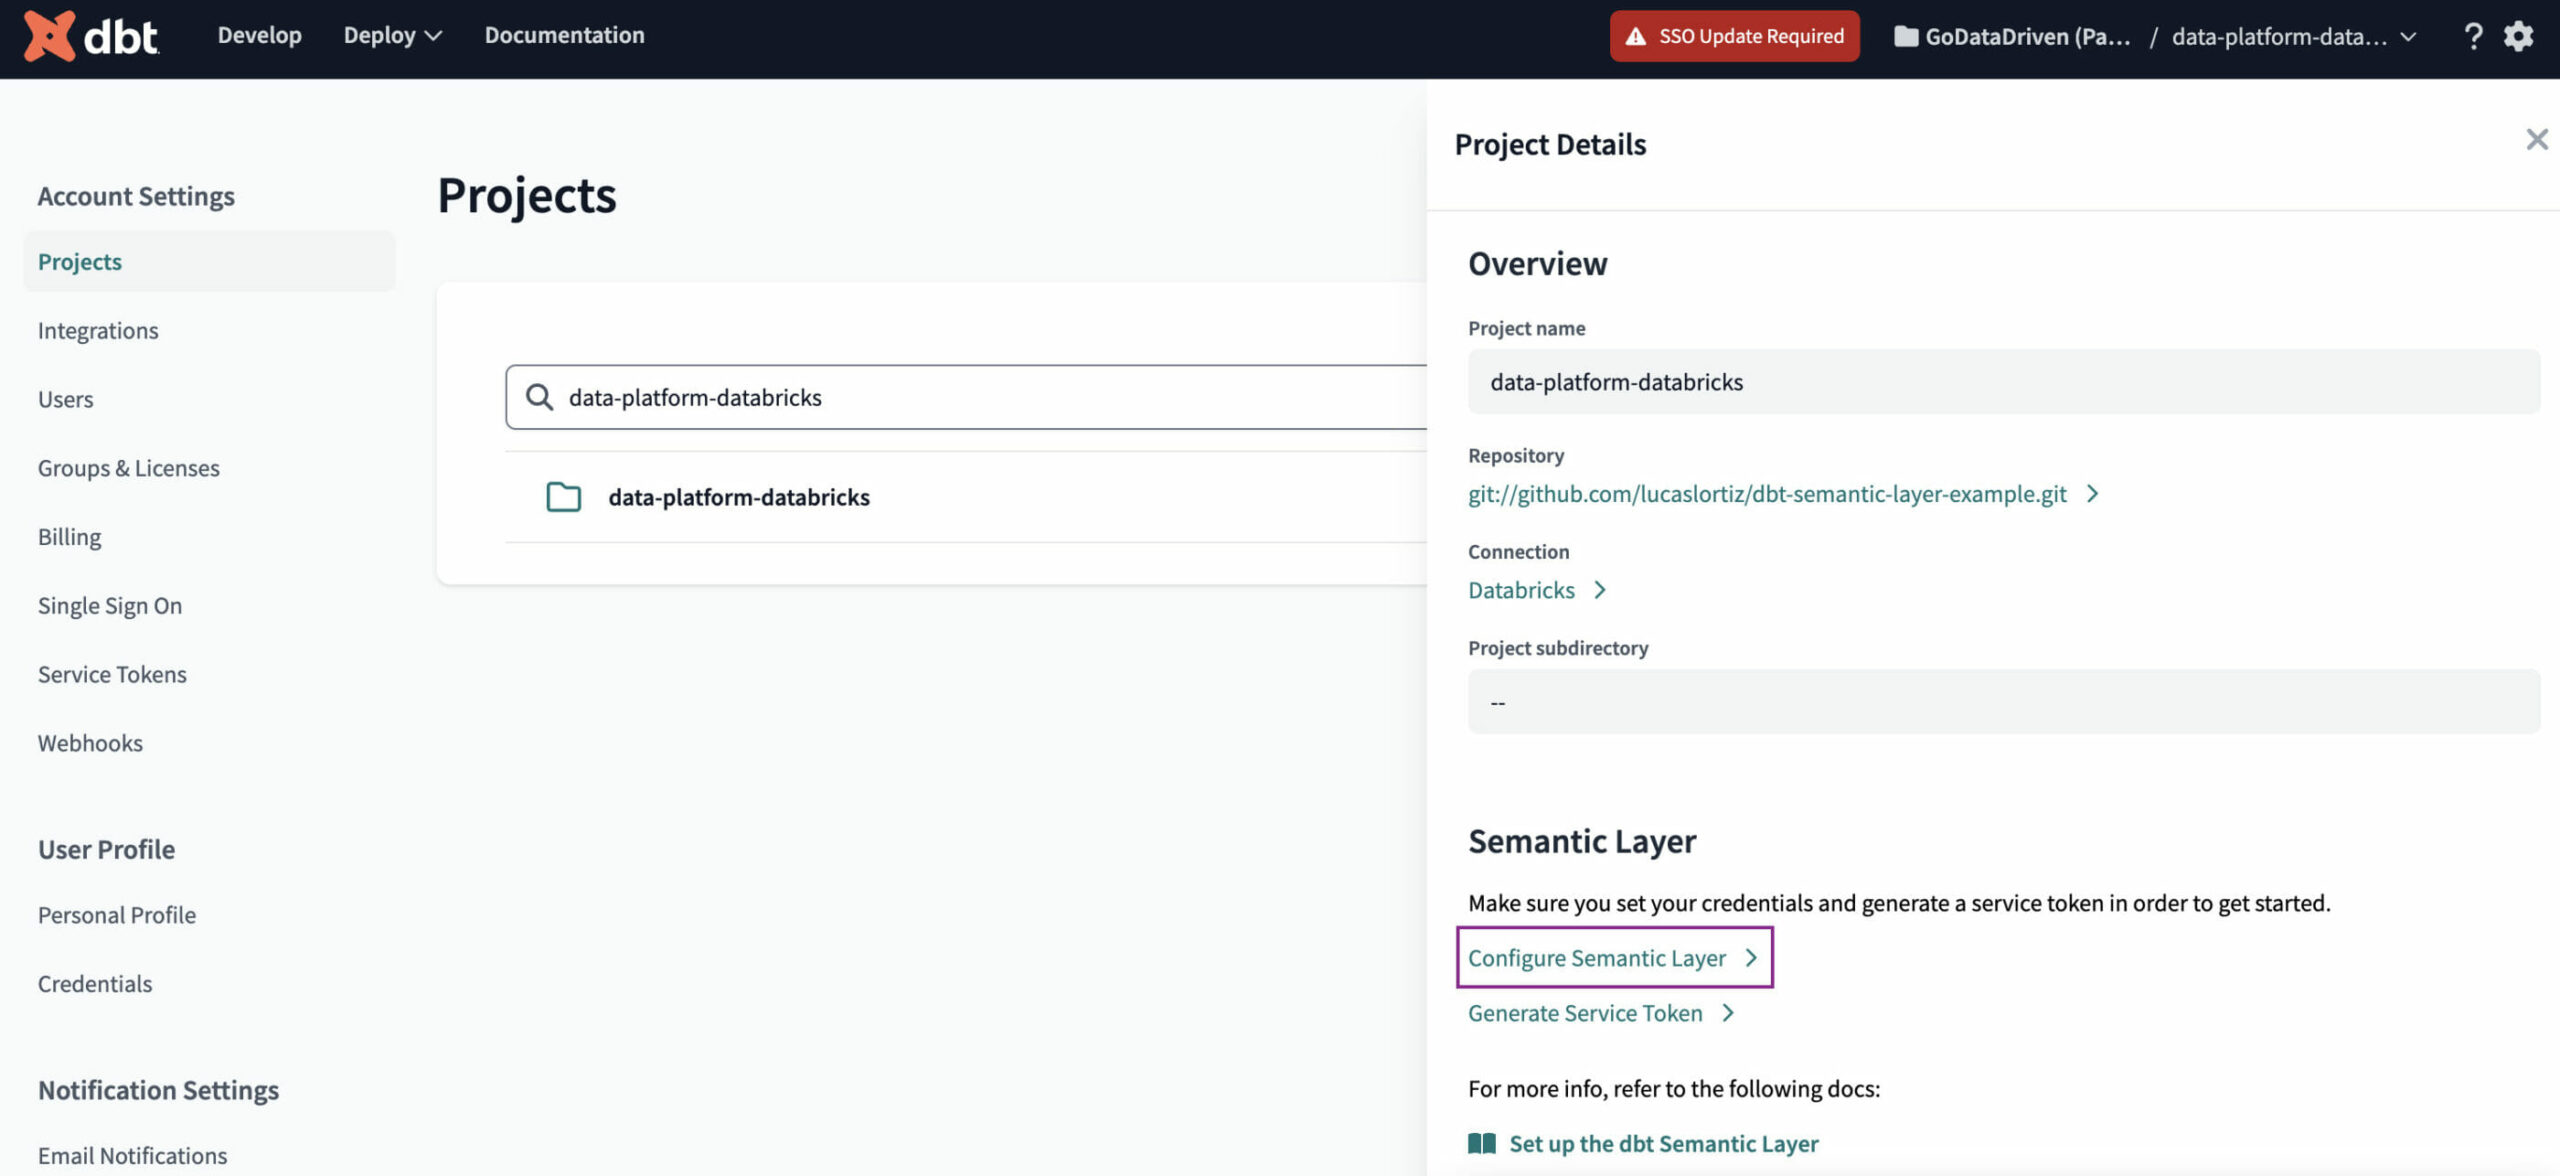The width and height of the screenshot is (2560, 1176).
Task: Open the settings gear icon
Action: pyautogui.click(x=2518, y=36)
